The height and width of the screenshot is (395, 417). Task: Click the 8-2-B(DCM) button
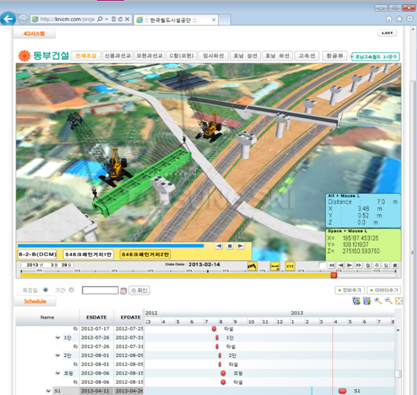37,254
